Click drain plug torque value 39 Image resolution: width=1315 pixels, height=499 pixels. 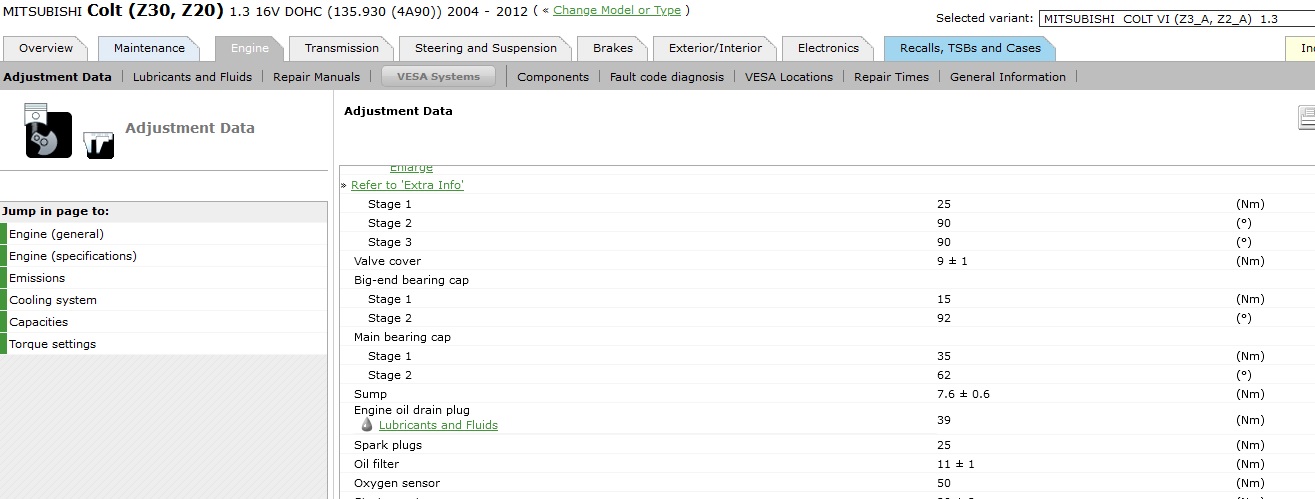pos(944,420)
